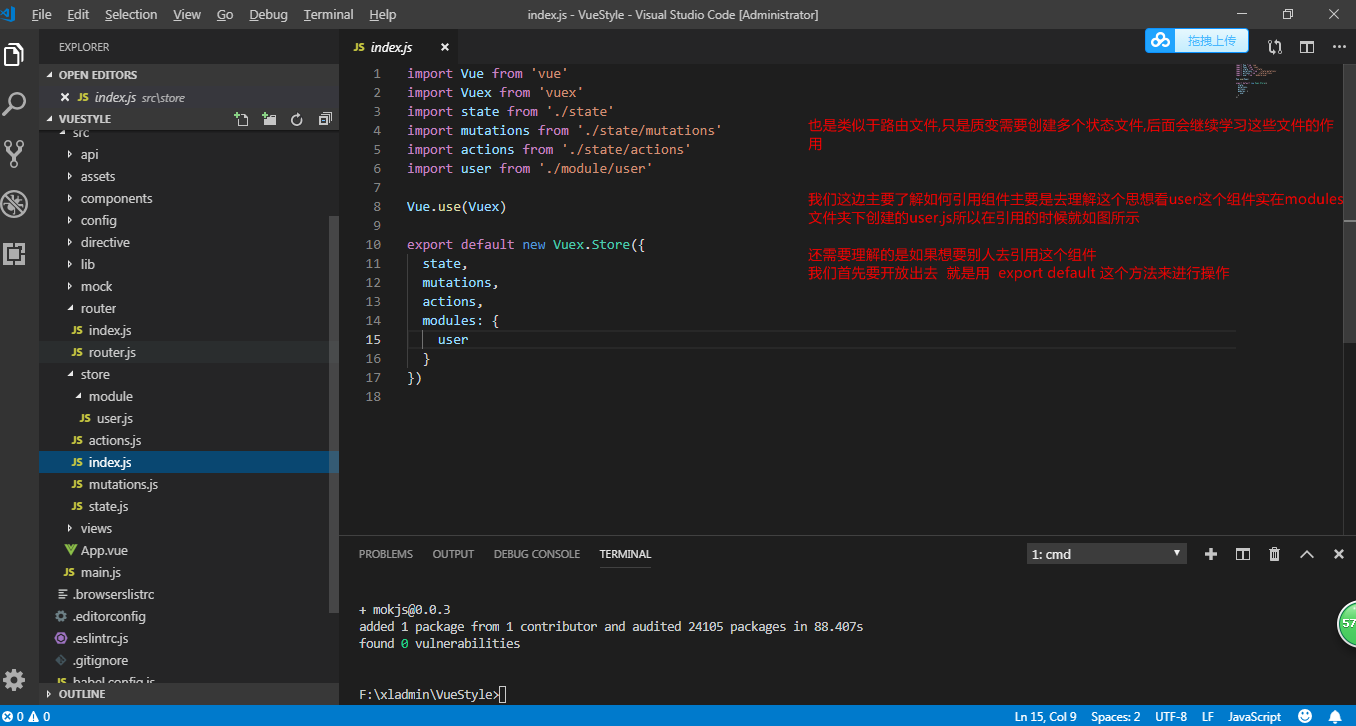1356x726 pixels.
Task: Add a new terminal with plus icon
Action: coord(1211,554)
